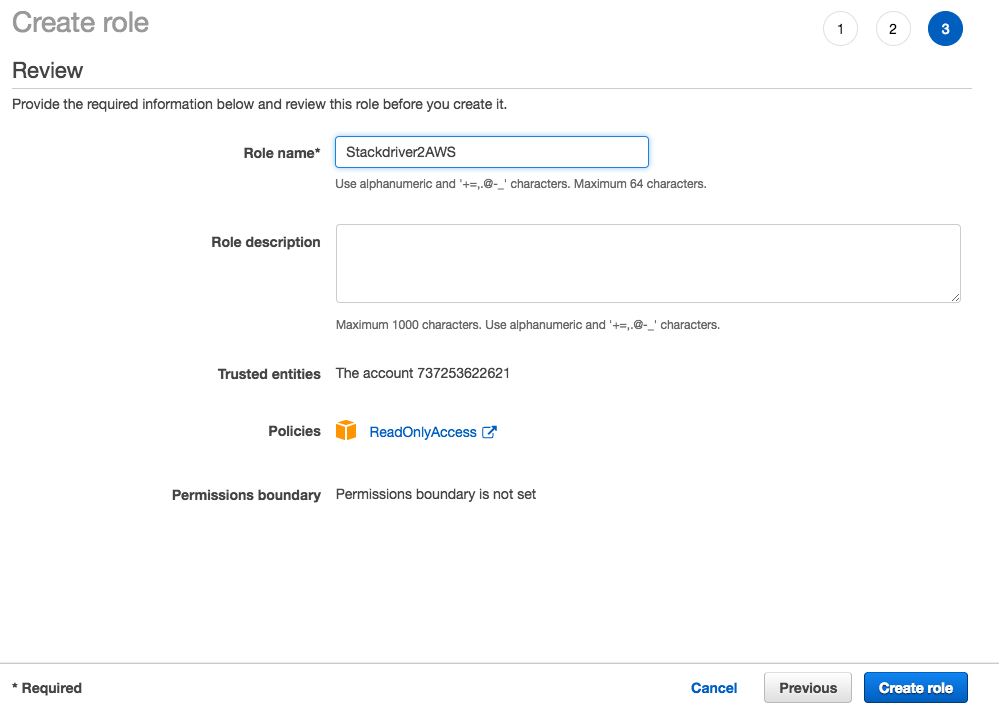Click the orange policy box icon
The width and height of the screenshot is (999, 709).
tap(346, 431)
